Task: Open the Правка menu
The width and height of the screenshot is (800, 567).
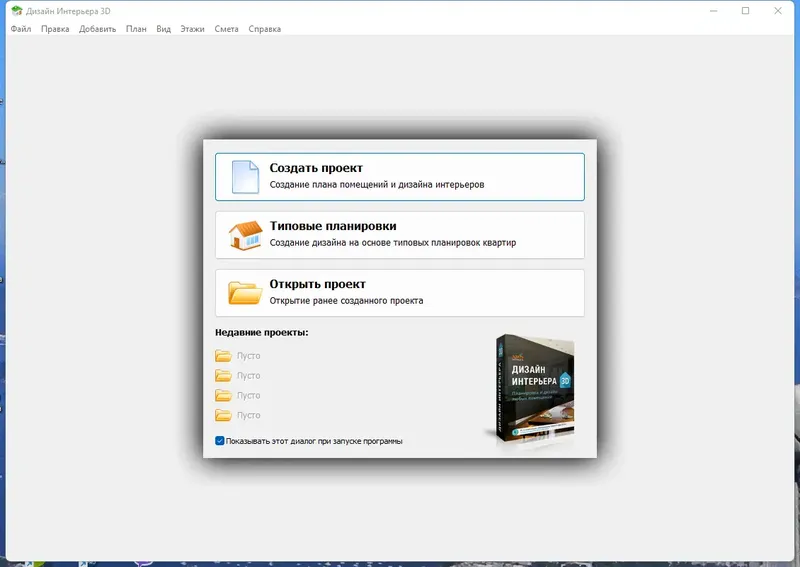Action: (x=55, y=29)
